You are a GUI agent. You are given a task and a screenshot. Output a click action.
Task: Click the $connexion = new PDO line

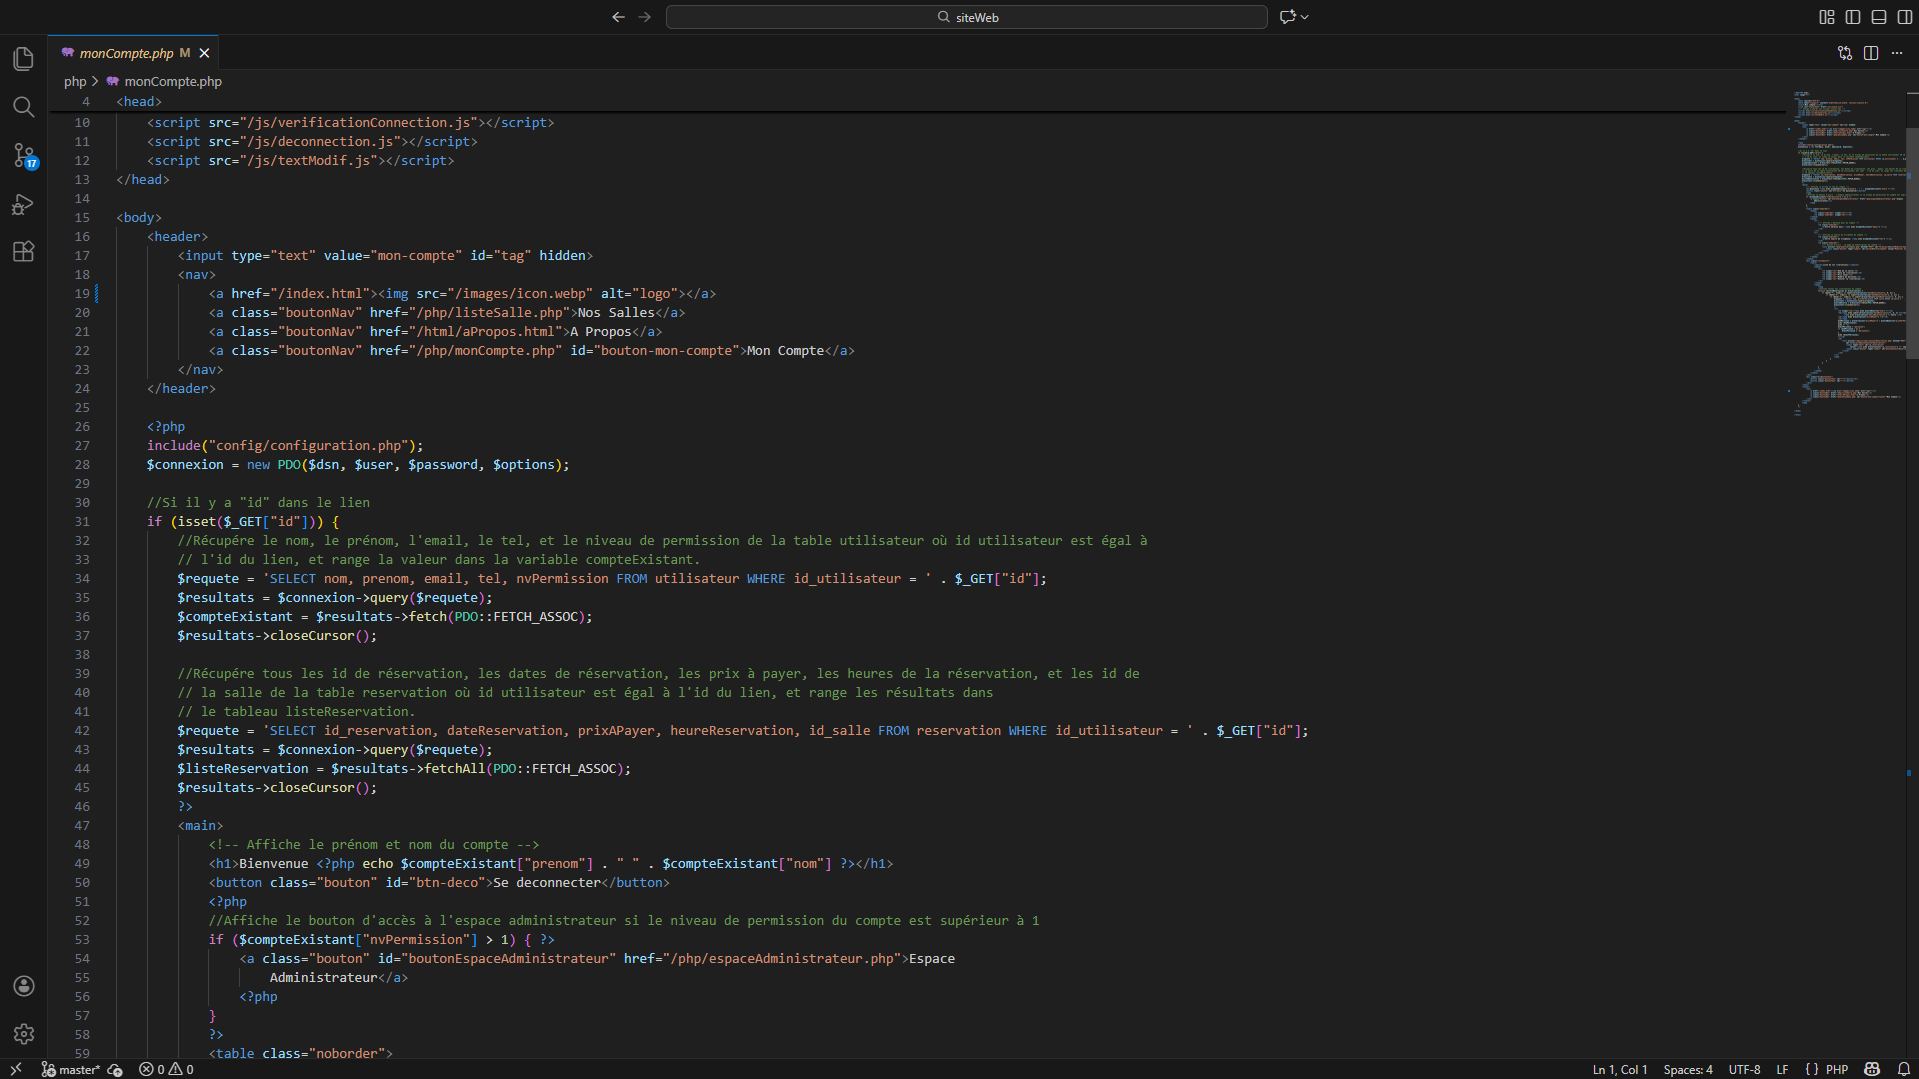(358, 465)
